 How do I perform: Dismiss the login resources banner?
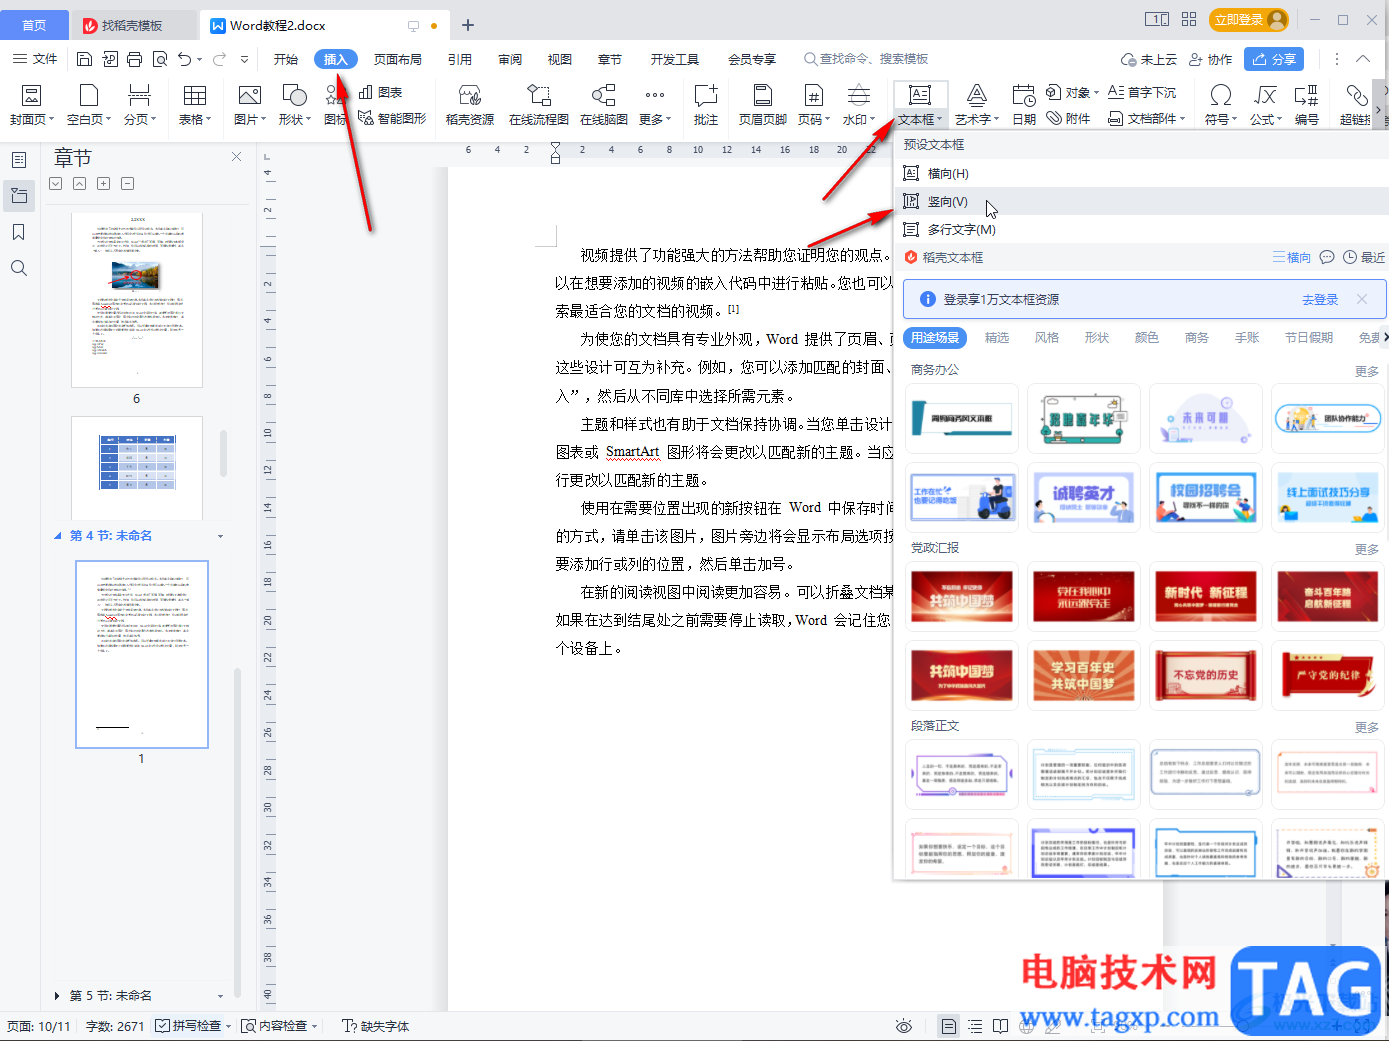(x=1362, y=299)
